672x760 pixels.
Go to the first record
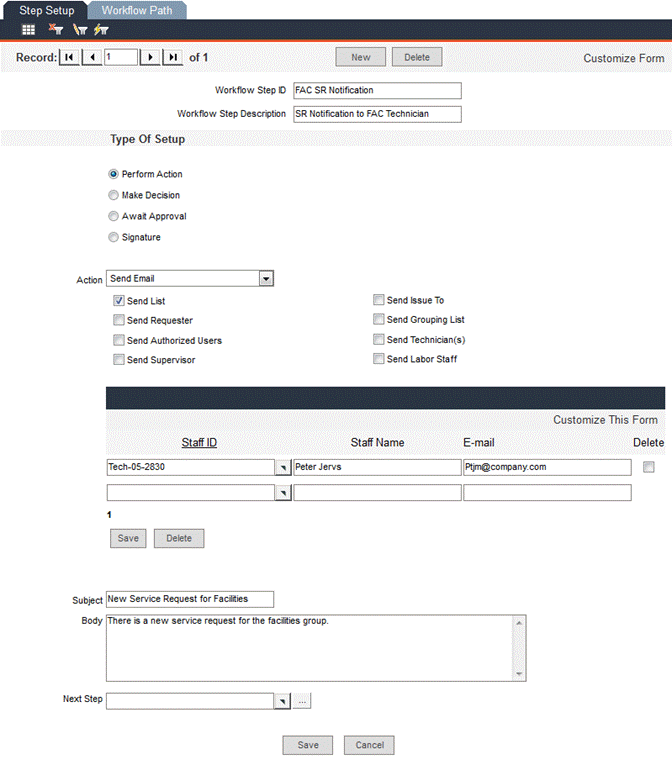click(x=69, y=57)
